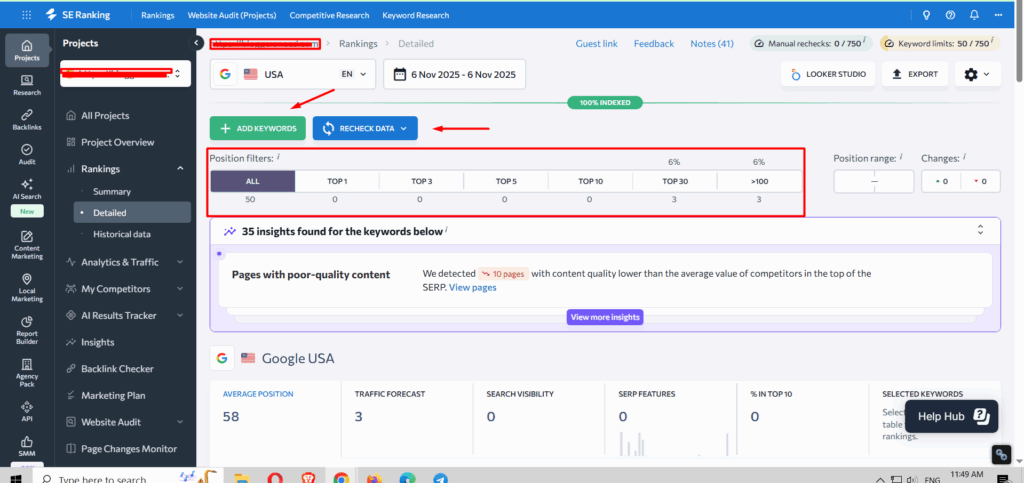This screenshot has height=483, width=1024.
Task: Click the Position range slider field
Action: [874, 181]
